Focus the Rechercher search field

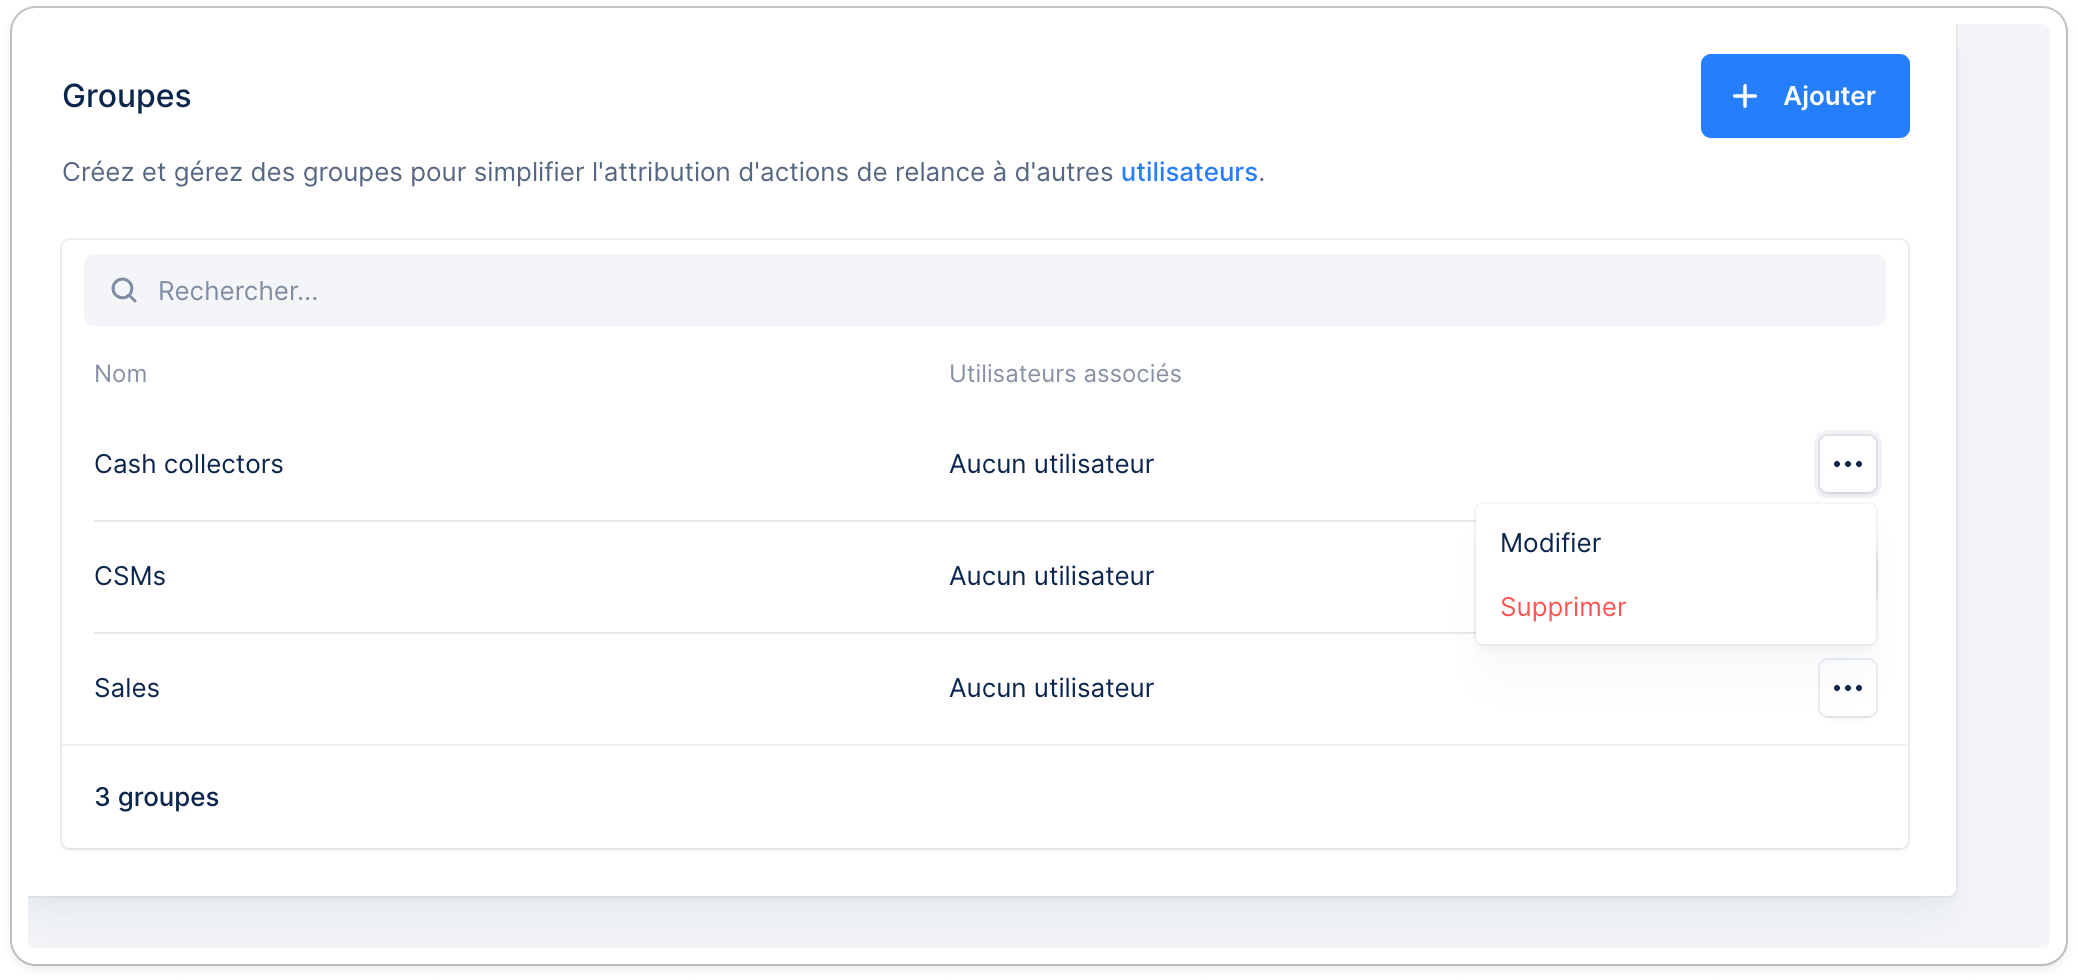985,290
